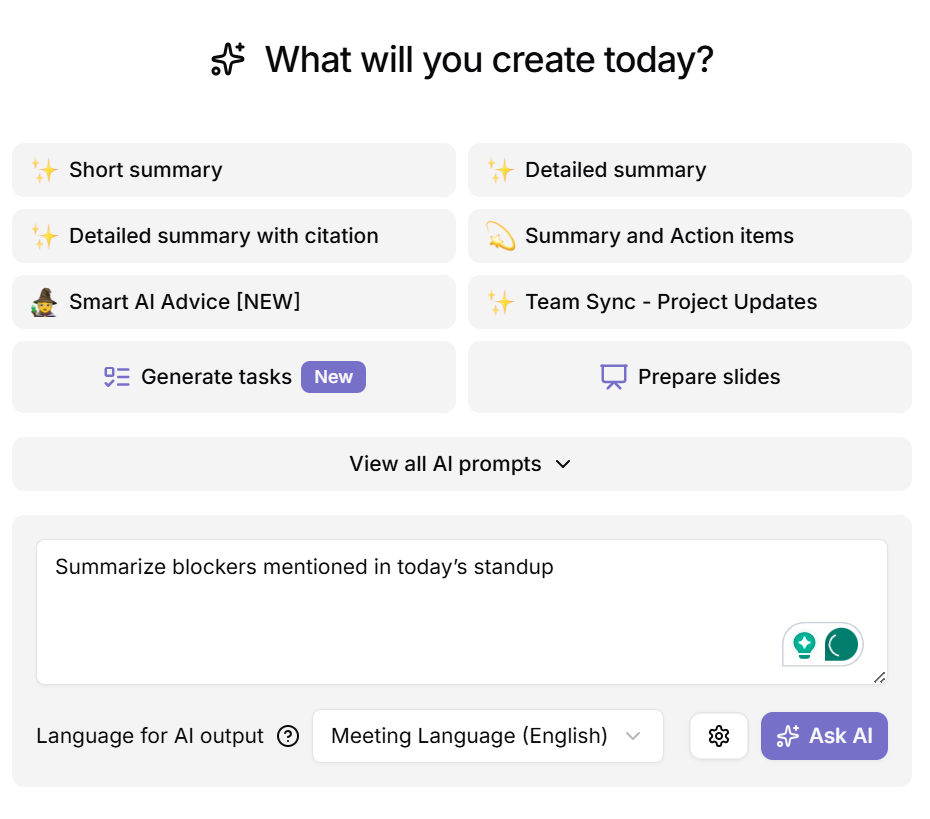
Task: Choose the Detailed summary prompt
Action: pos(690,170)
